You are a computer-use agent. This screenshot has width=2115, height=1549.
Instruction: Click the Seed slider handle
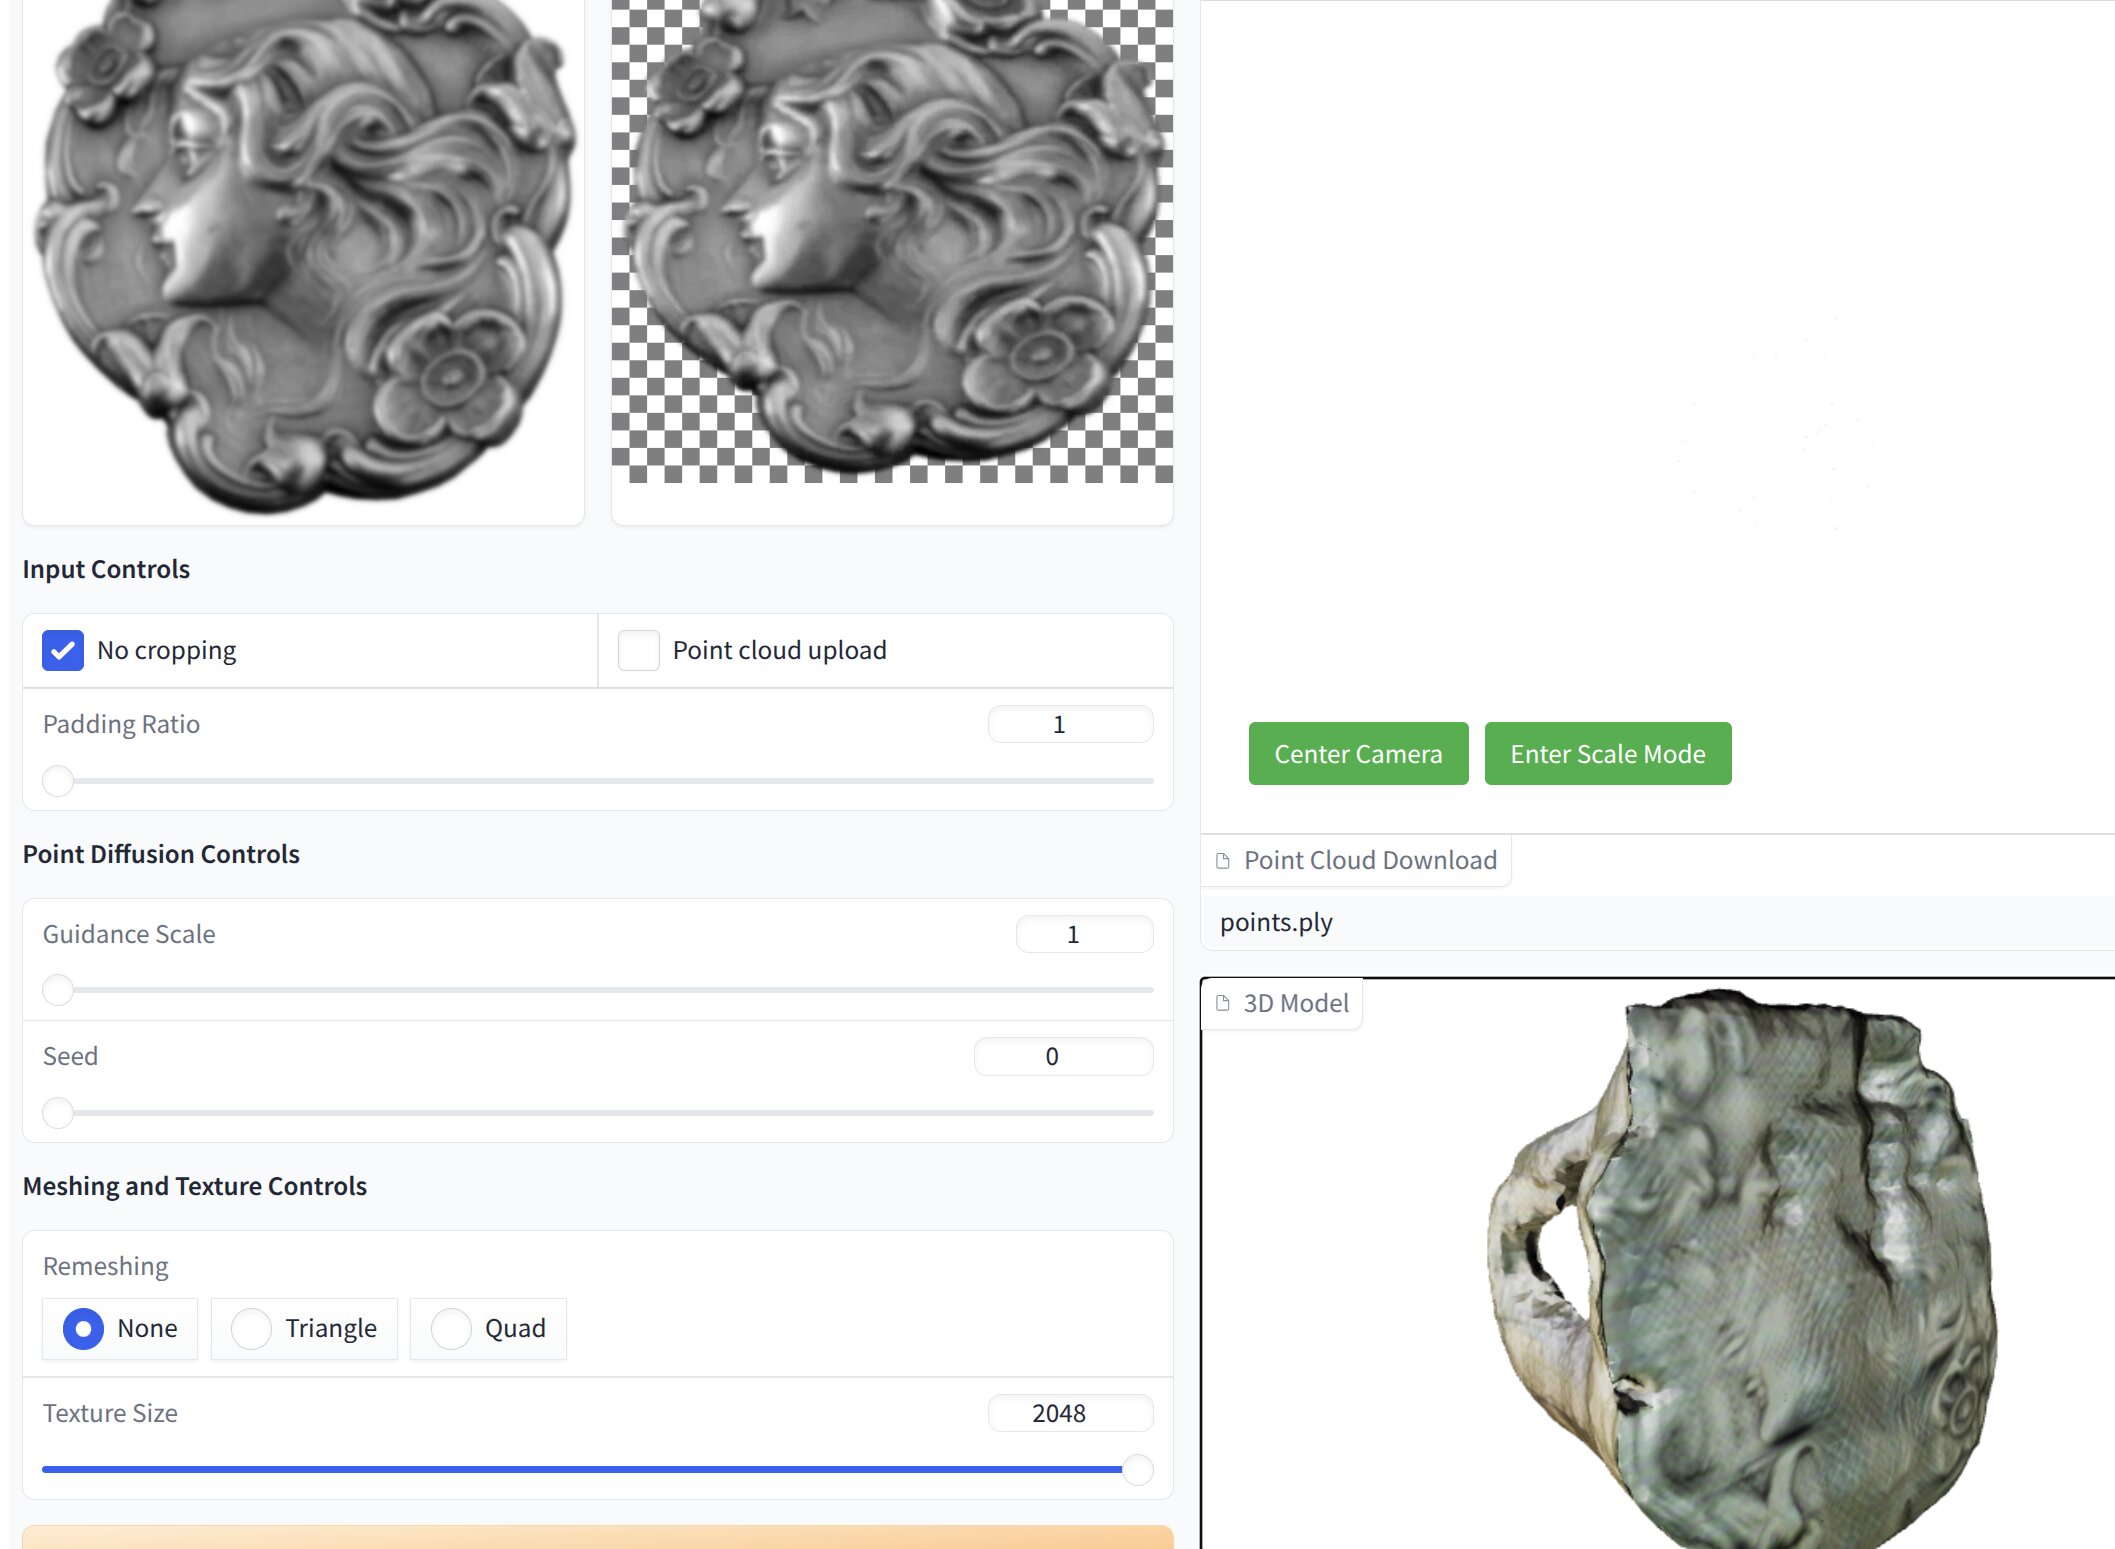58,1112
